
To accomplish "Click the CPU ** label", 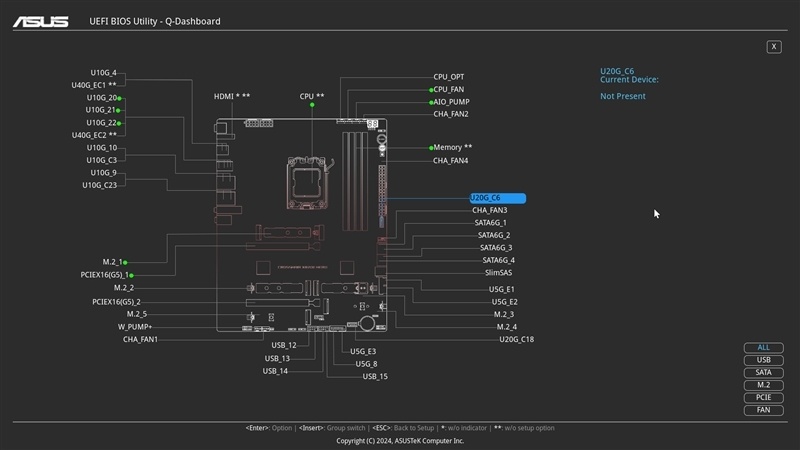I will pyautogui.click(x=312, y=96).
